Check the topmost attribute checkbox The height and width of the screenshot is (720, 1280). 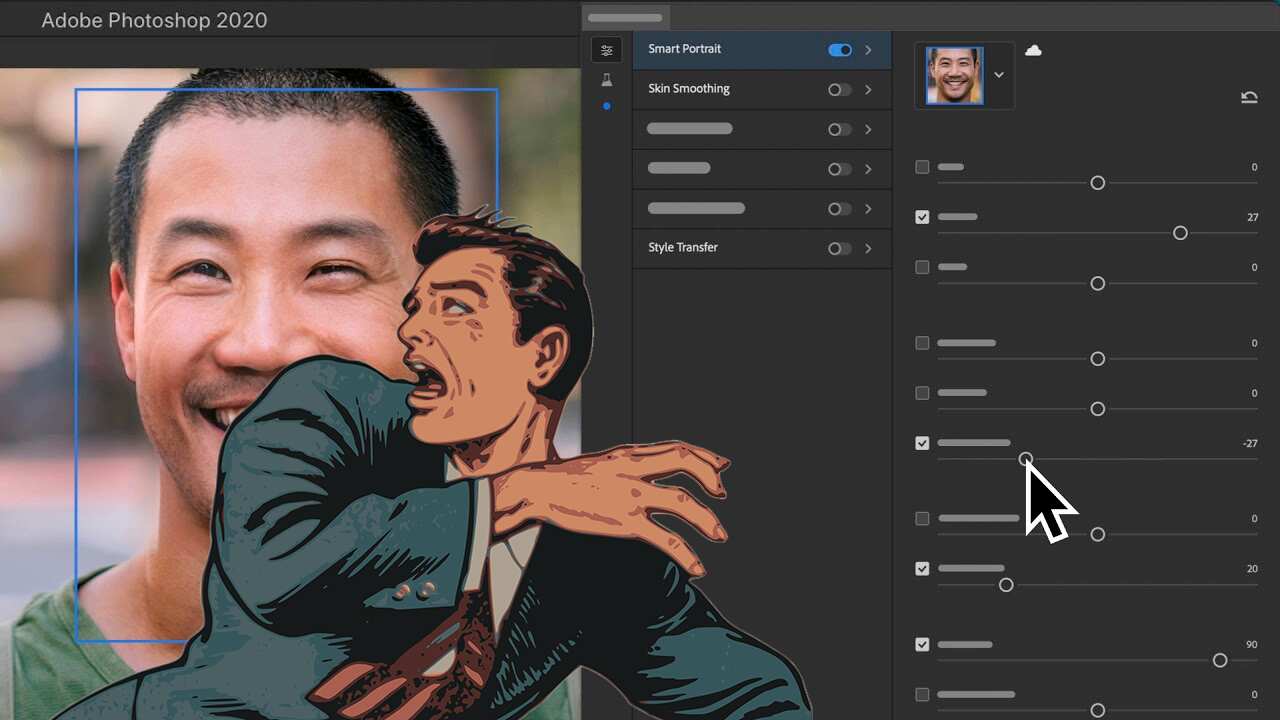tap(921, 167)
